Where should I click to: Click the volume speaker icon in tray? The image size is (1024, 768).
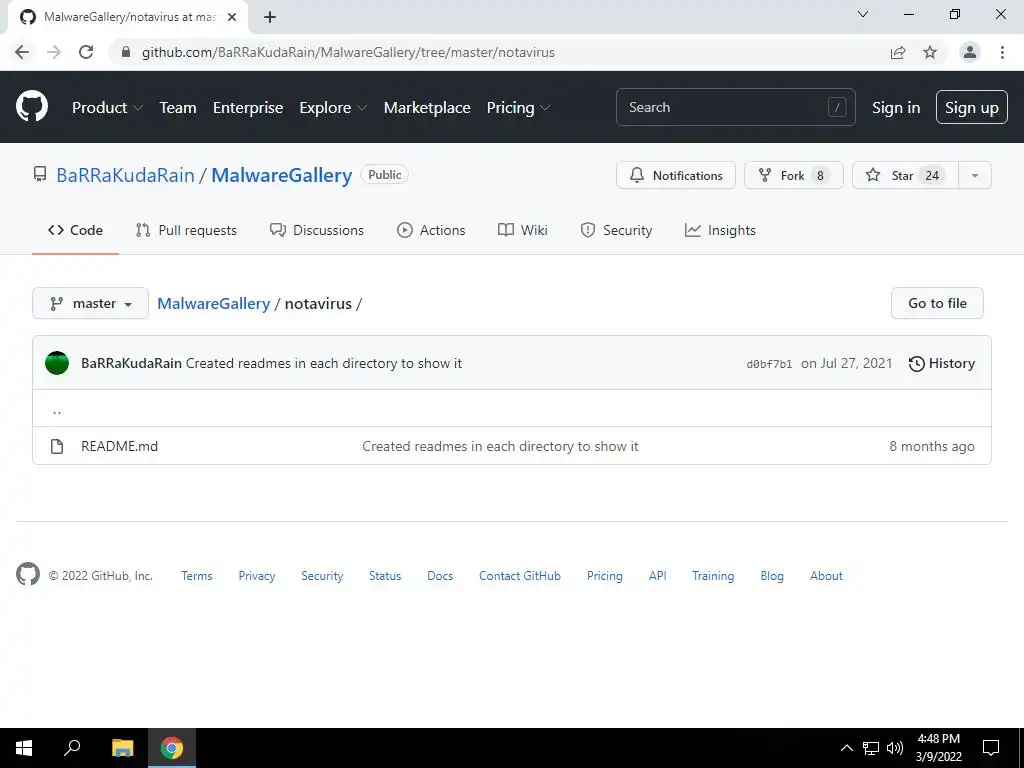[x=895, y=748]
